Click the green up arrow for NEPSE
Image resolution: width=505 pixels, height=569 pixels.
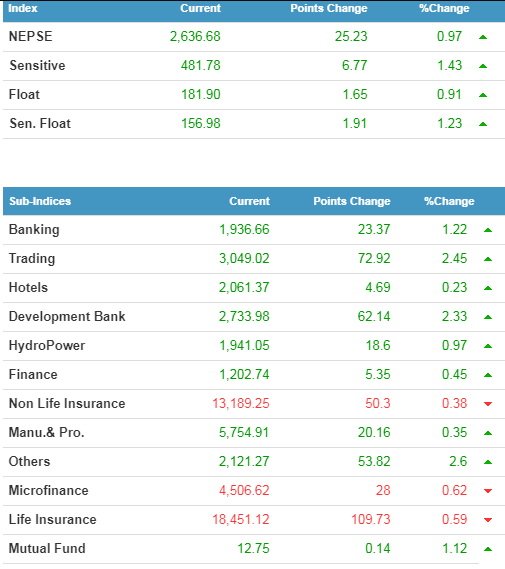[483, 37]
